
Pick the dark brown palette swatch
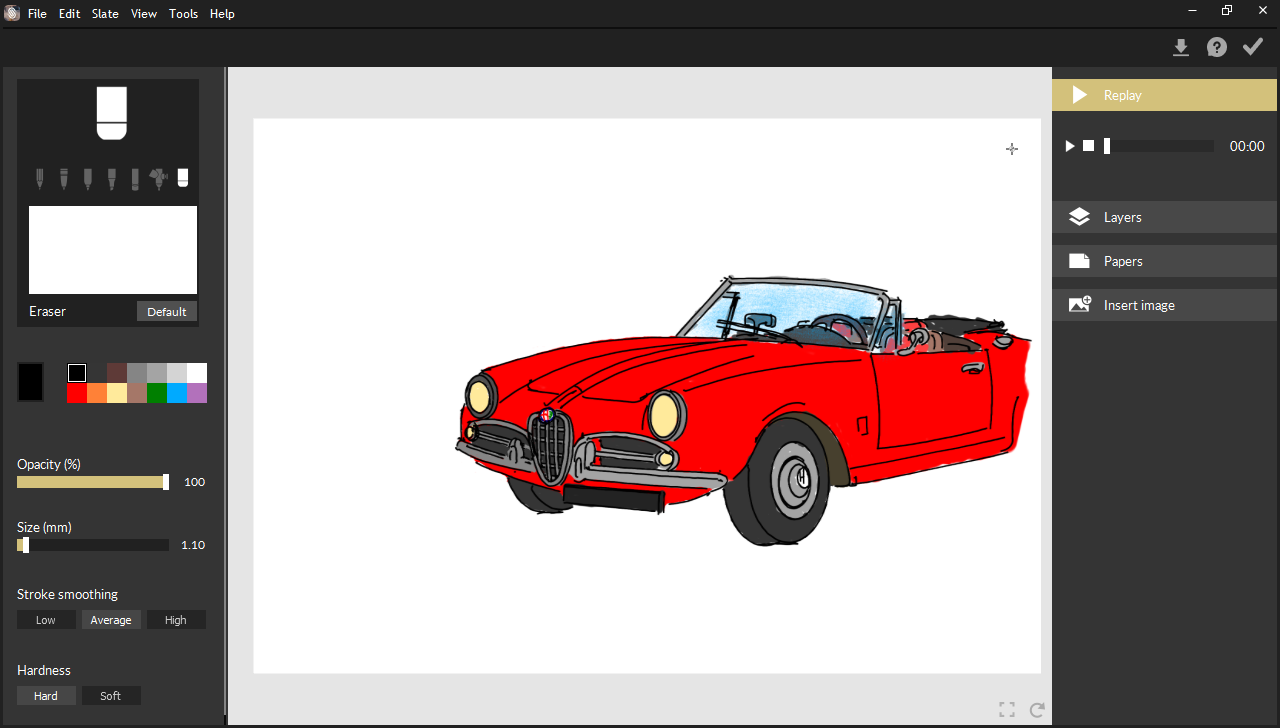point(117,373)
